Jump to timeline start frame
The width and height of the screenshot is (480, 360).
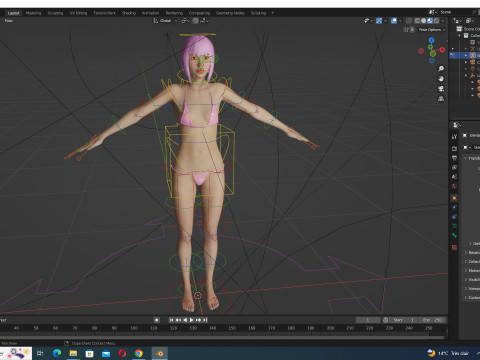coord(171,320)
